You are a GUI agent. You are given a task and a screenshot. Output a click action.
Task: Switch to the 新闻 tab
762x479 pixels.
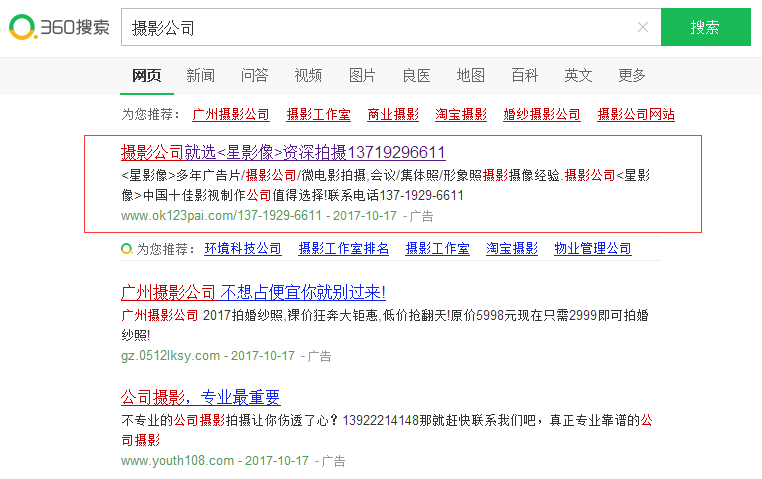pyautogui.click(x=200, y=75)
